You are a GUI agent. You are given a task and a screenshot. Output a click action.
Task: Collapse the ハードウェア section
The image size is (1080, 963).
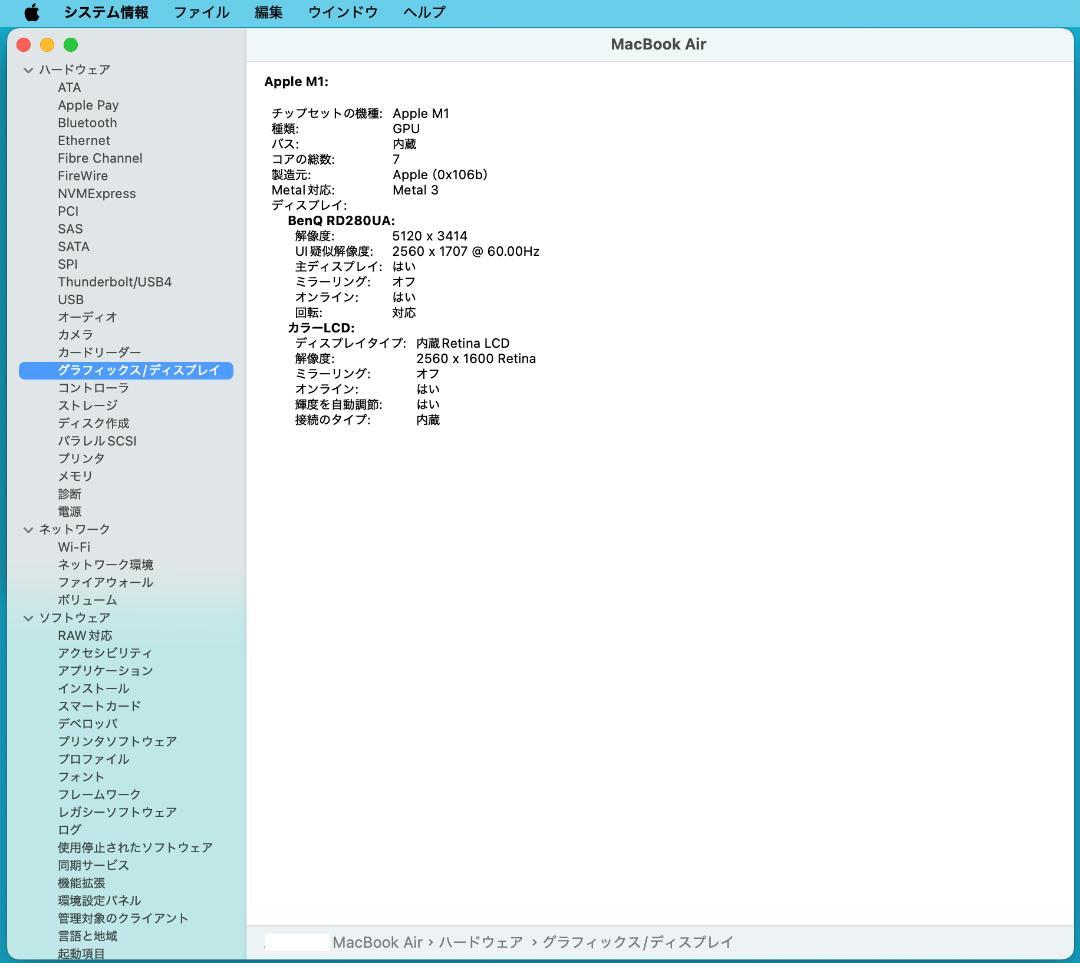point(27,69)
